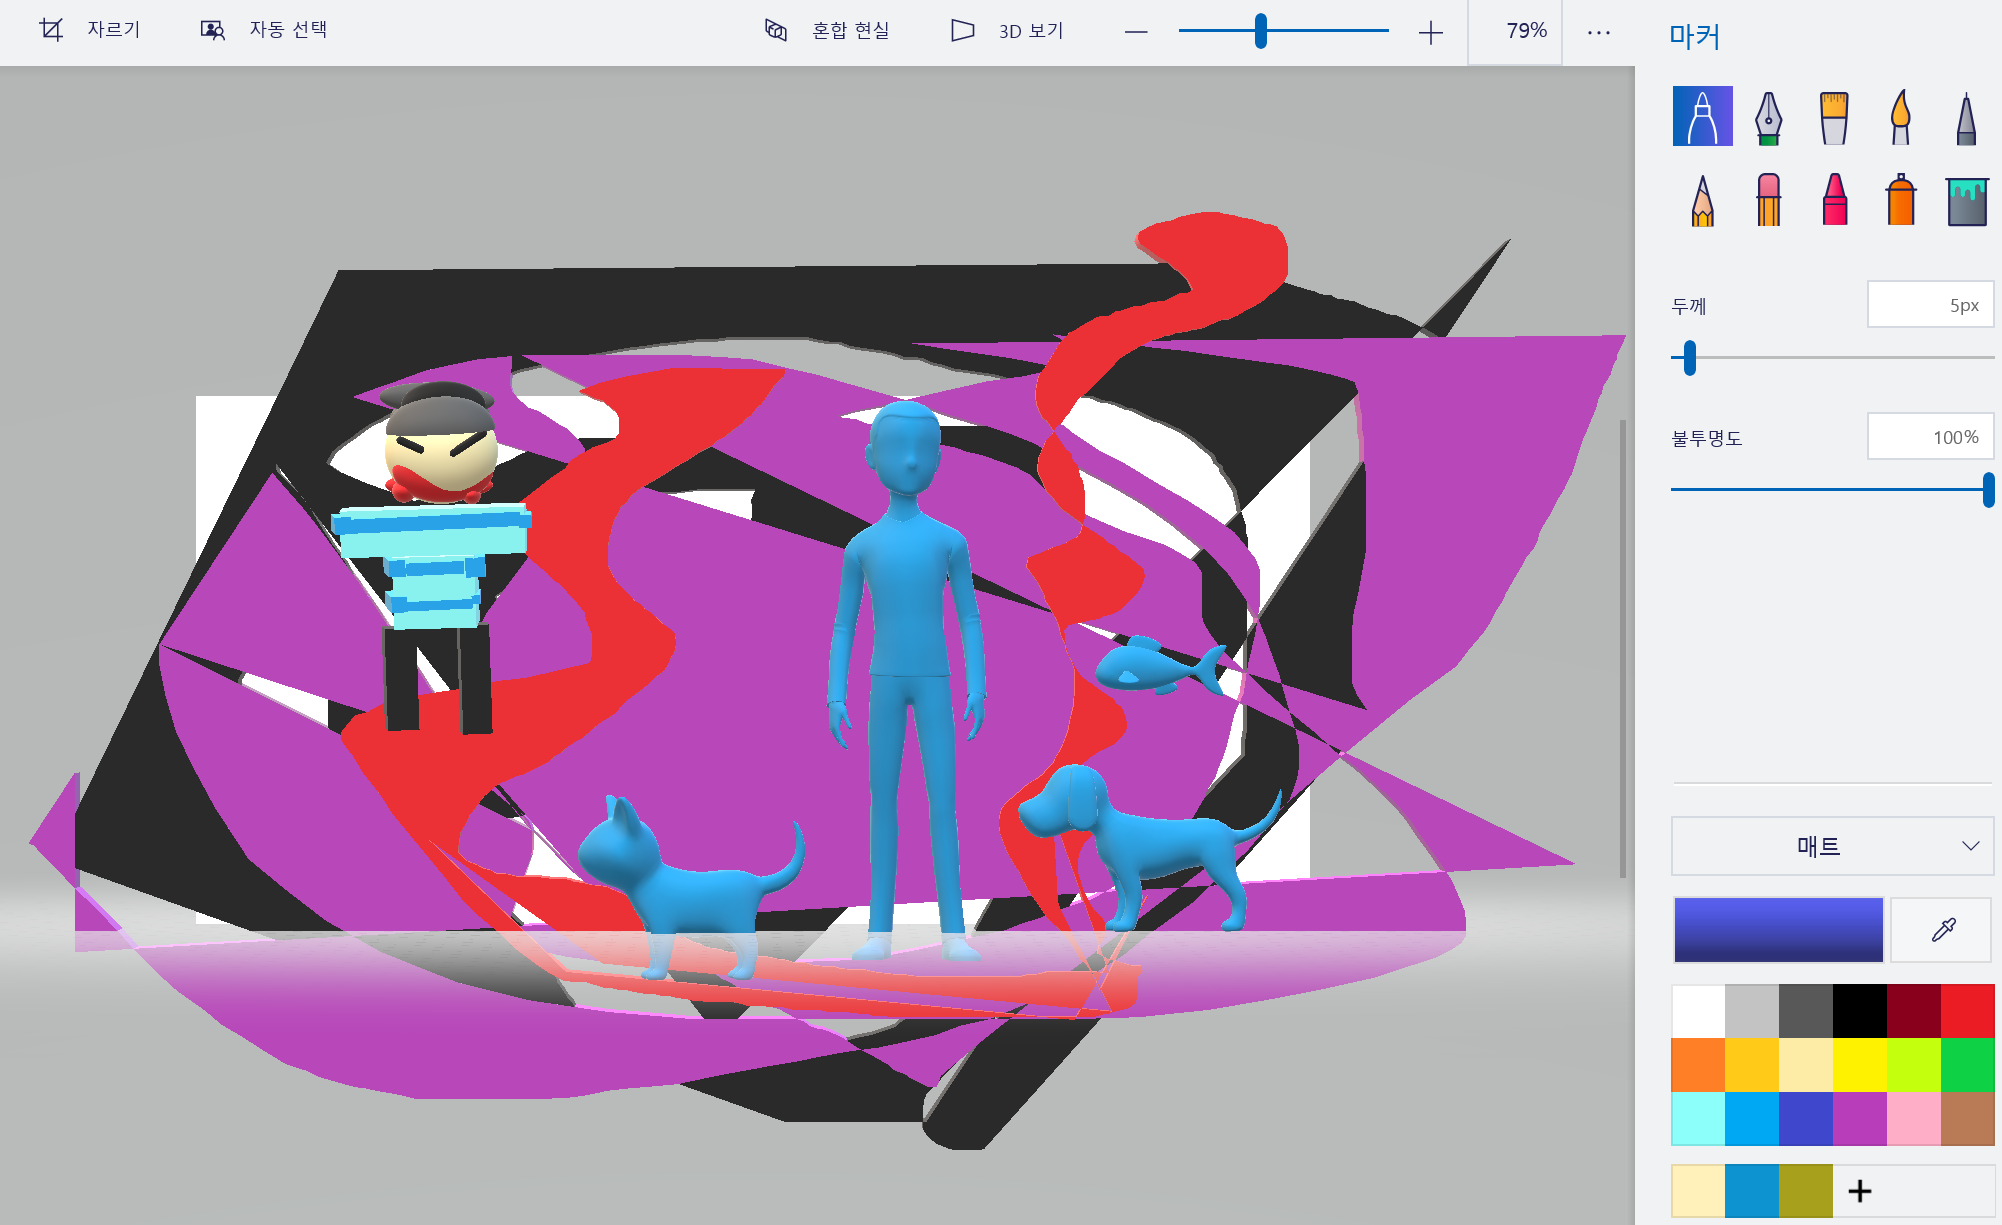Click the 자르기 crop button
The width and height of the screenshot is (2002, 1225).
click(90, 30)
